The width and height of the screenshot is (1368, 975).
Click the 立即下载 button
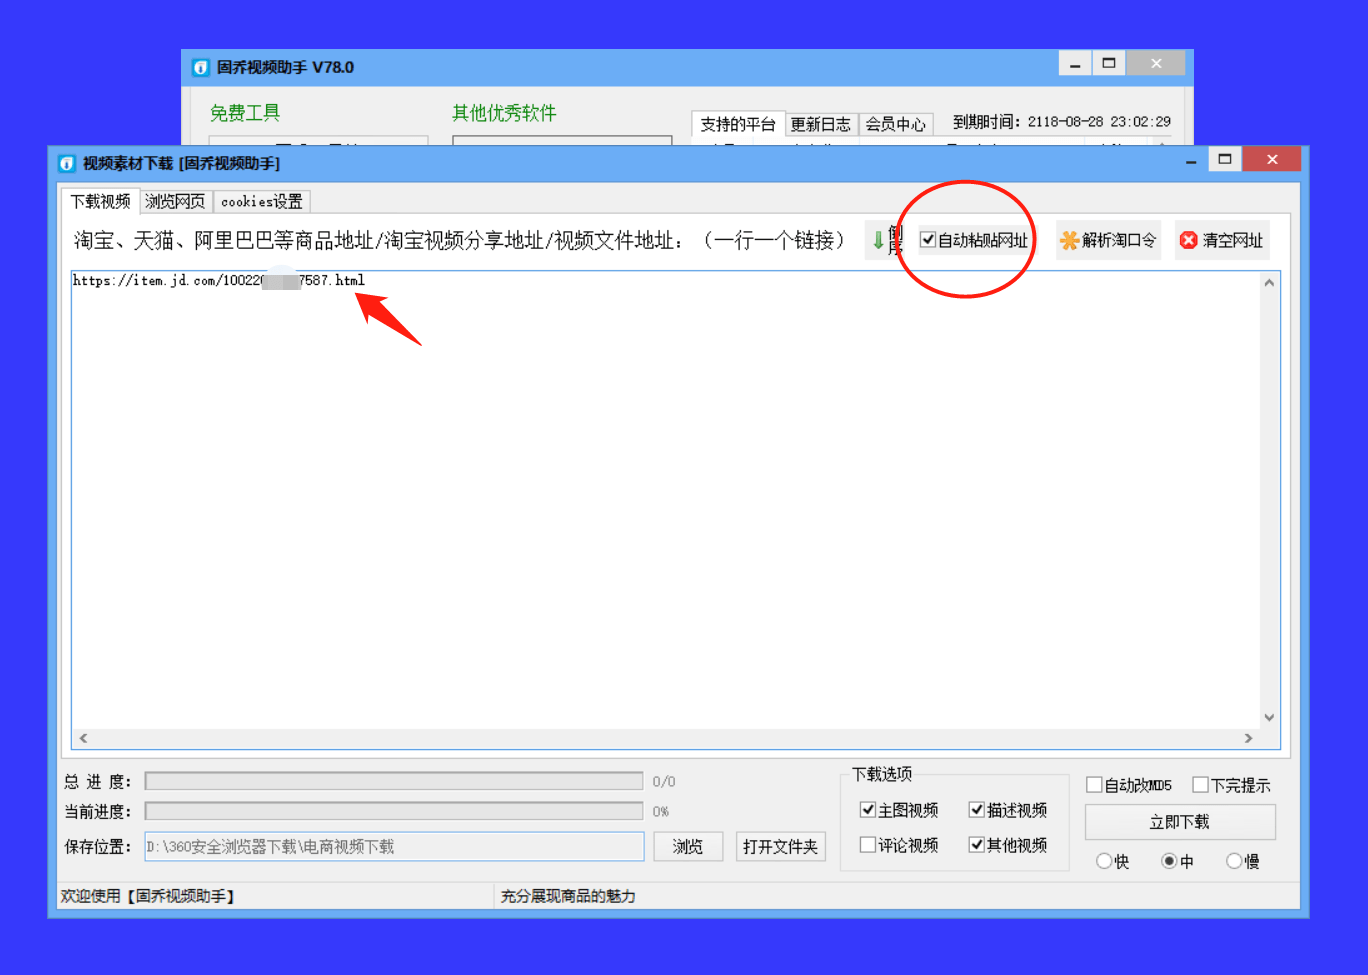coord(1180,822)
